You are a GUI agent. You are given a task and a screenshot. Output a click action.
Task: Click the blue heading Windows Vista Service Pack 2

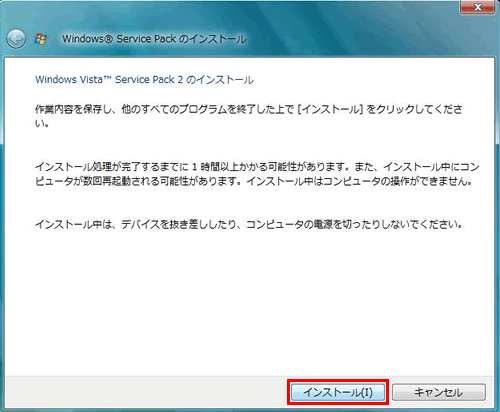pos(144,80)
